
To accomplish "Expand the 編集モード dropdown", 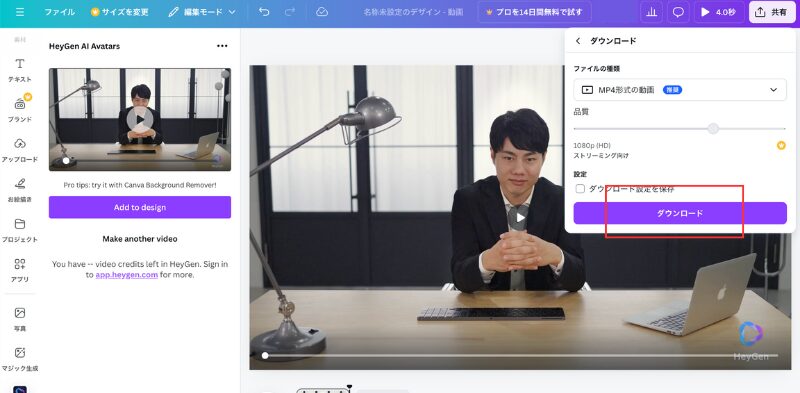I will point(202,12).
